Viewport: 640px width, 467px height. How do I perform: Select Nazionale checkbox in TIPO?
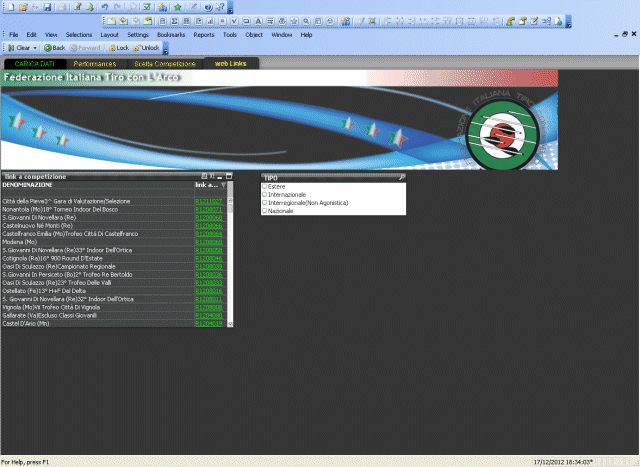264,211
